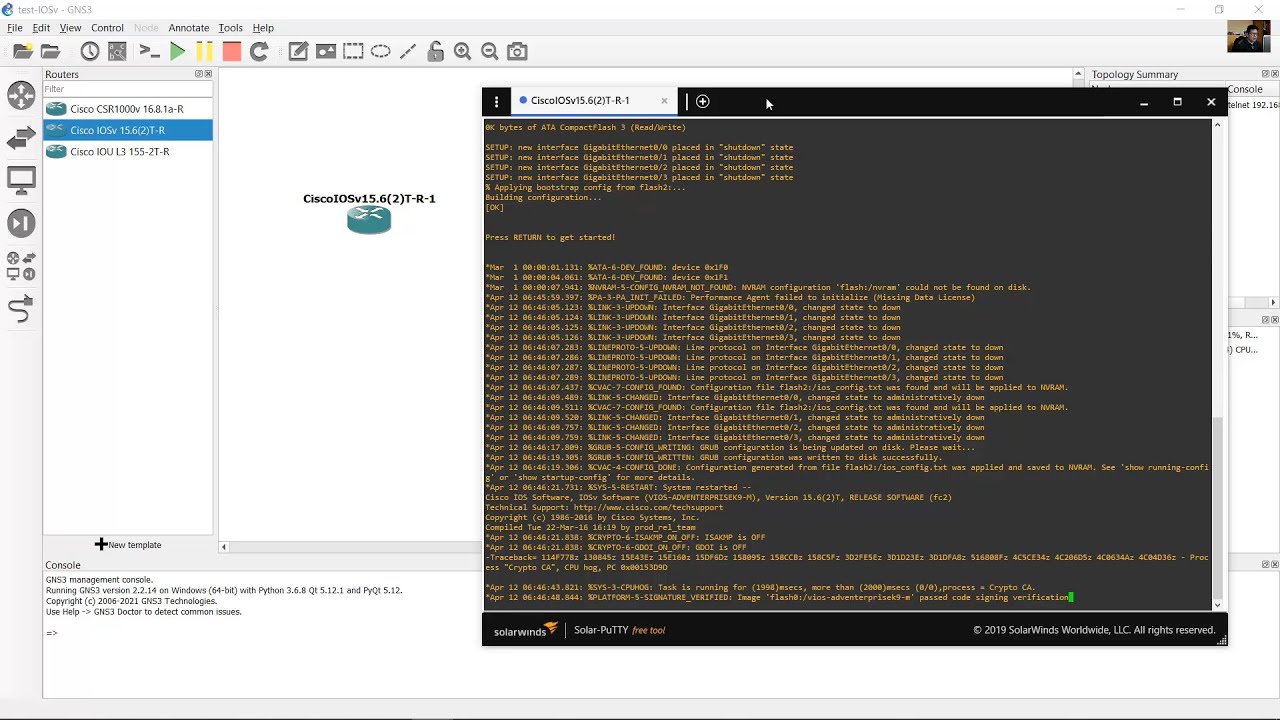1280x720 pixels.
Task: Click the Routers panel Filter field
Action: (x=128, y=89)
